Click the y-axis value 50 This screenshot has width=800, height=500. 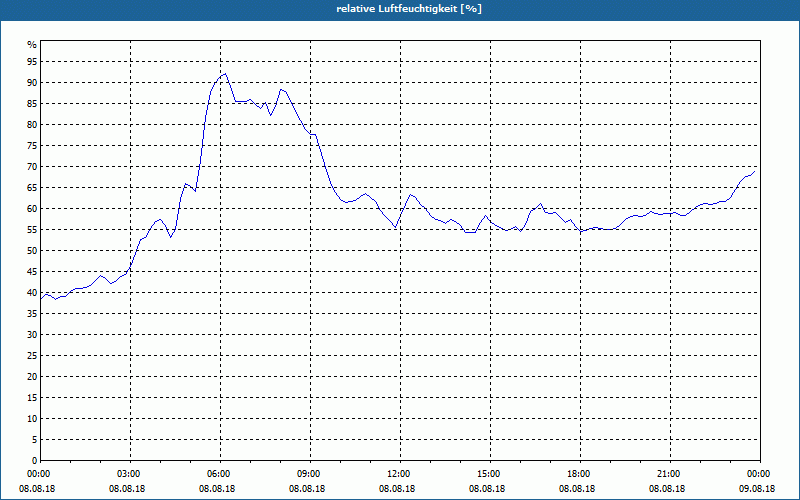[x=32, y=251]
